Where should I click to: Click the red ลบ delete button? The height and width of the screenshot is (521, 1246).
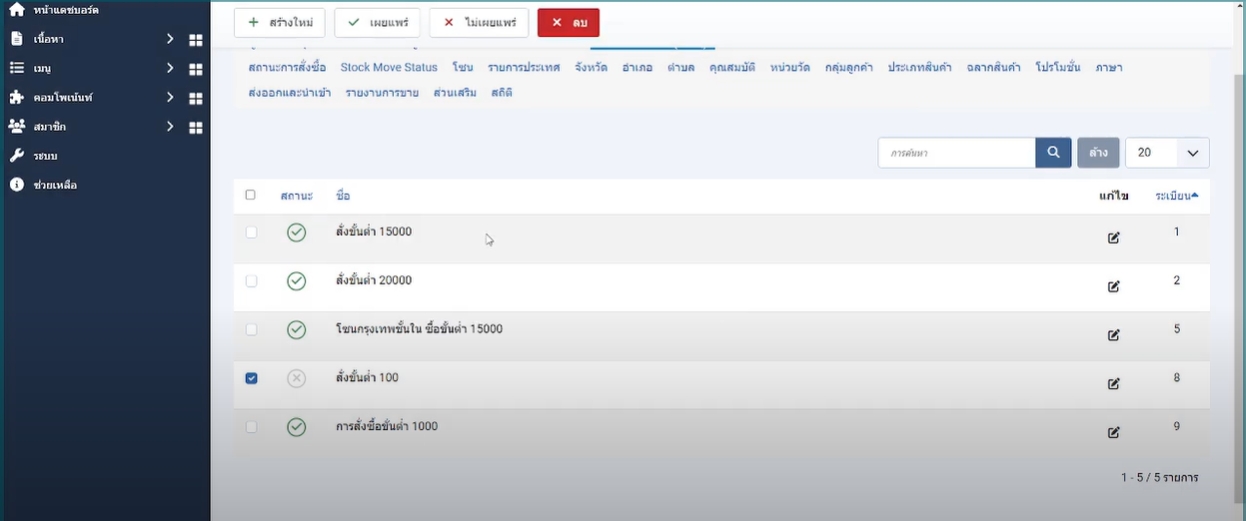coord(568,23)
